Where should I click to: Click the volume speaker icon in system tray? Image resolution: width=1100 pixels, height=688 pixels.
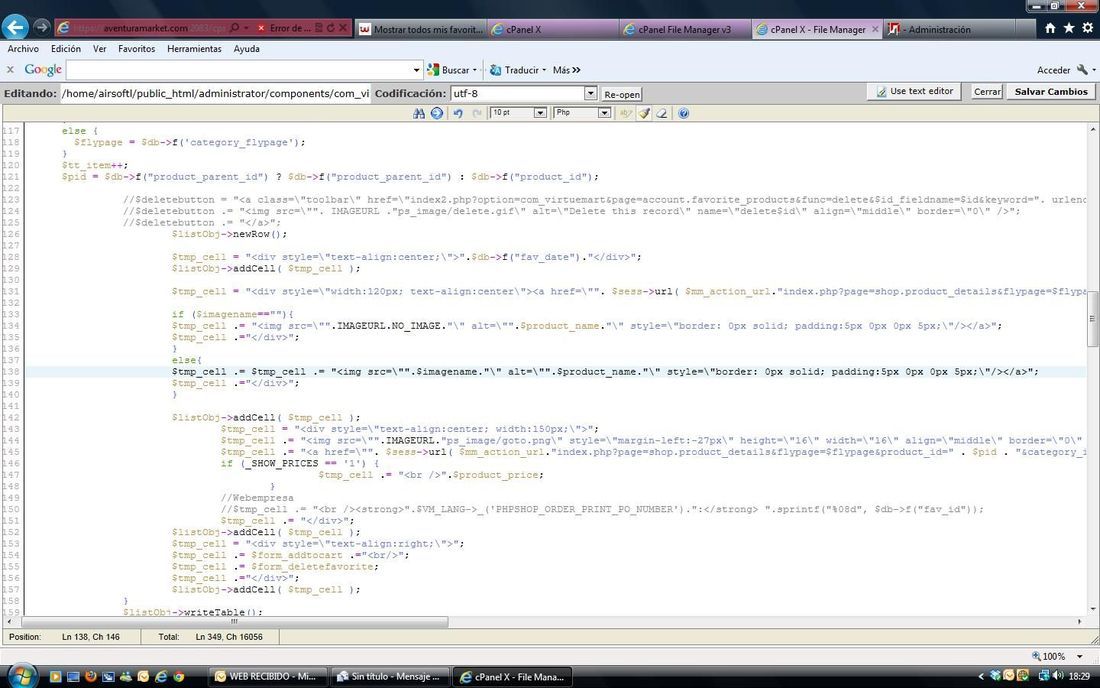click(1058, 675)
